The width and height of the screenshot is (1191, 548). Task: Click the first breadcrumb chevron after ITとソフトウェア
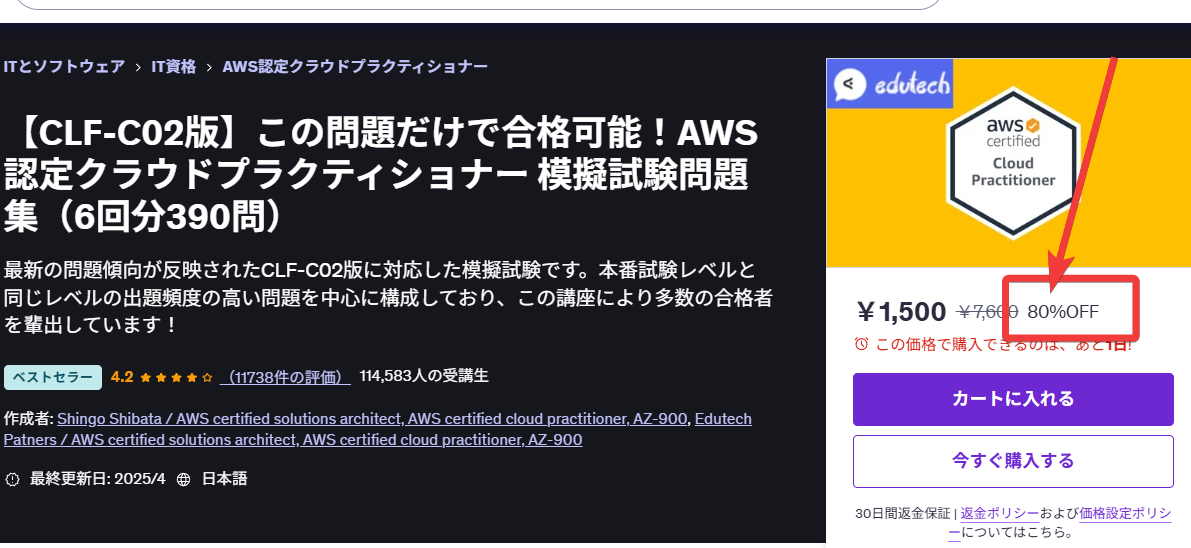point(138,67)
